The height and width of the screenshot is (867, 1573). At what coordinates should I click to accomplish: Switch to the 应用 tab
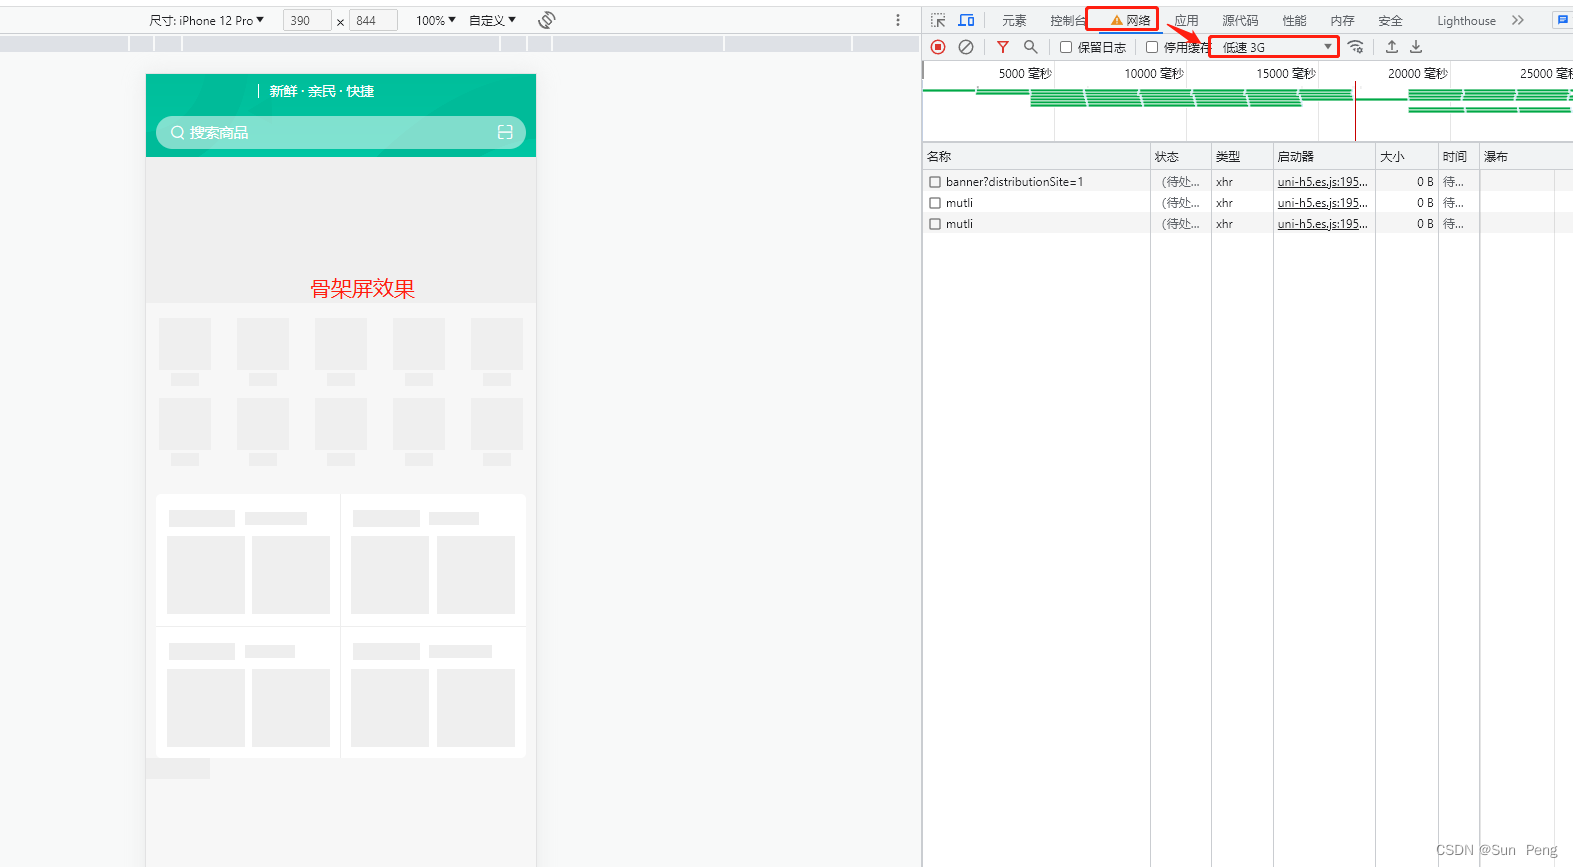[1186, 20]
